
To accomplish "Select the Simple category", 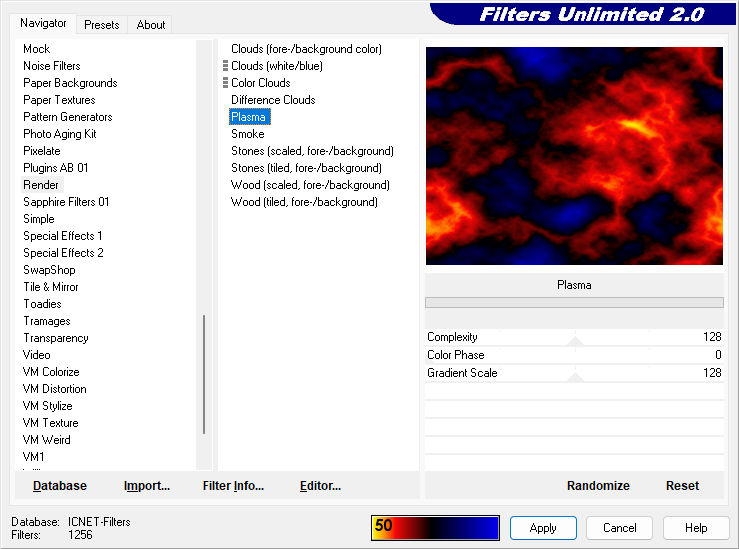I will [39, 219].
